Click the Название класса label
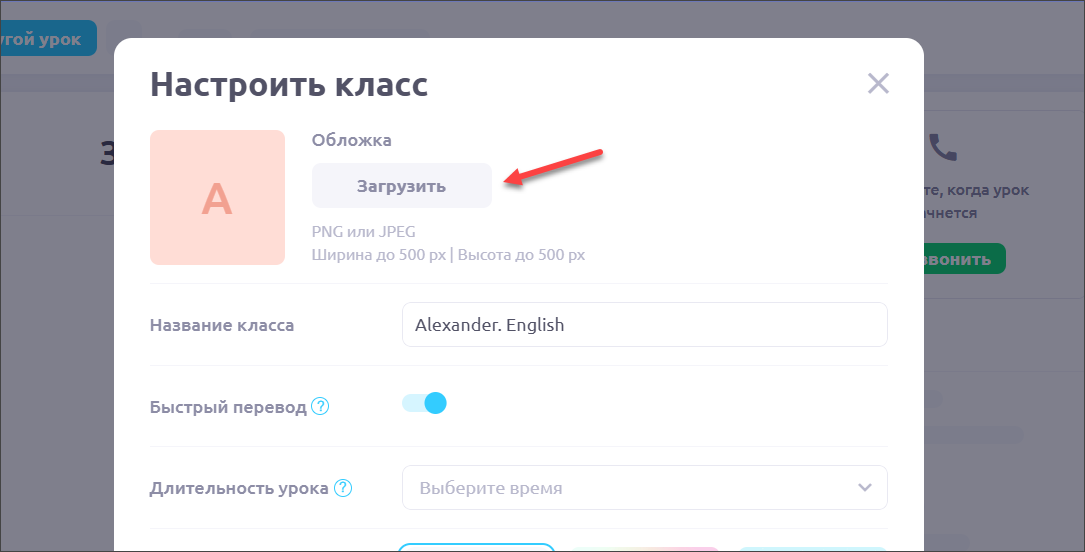1085x552 pixels. [x=221, y=325]
